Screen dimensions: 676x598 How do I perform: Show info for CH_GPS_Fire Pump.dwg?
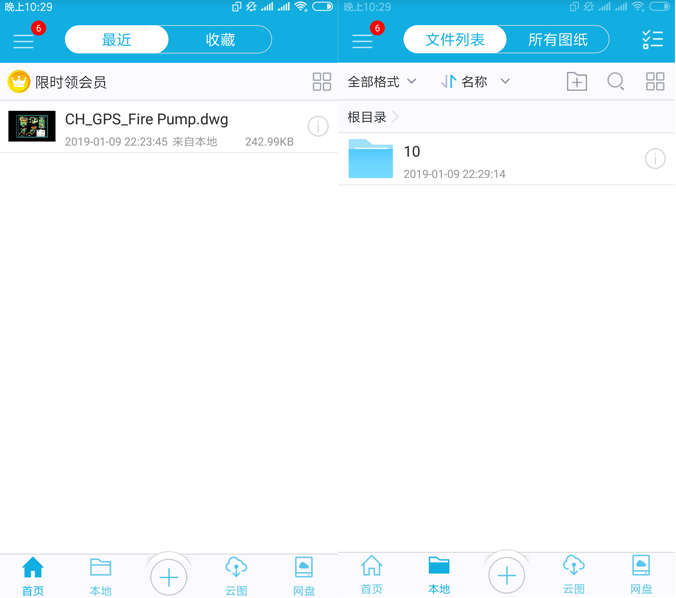(318, 126)
